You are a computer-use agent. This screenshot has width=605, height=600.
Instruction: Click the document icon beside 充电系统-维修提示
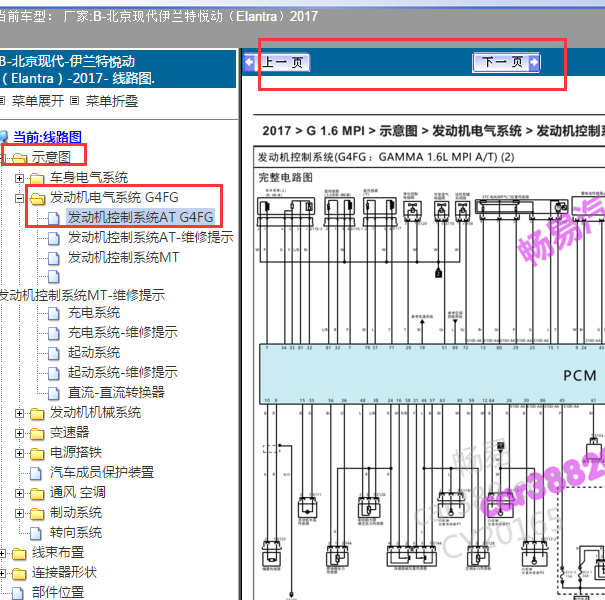[x=54, y=333]
